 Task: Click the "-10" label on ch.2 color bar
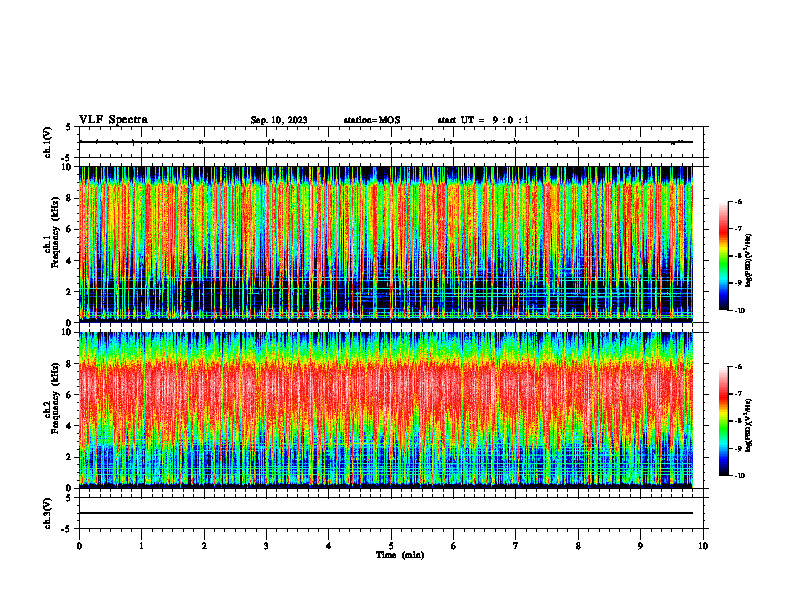[739, 475]
